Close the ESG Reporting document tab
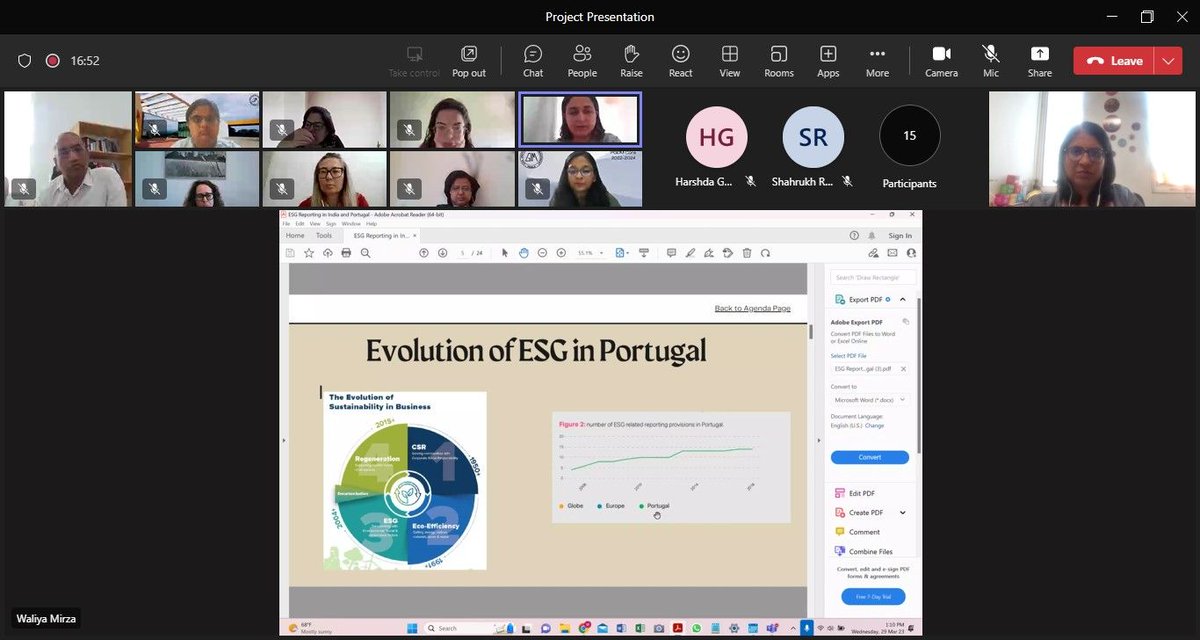The image size is (1200, 640). click(x=415, y=235)
